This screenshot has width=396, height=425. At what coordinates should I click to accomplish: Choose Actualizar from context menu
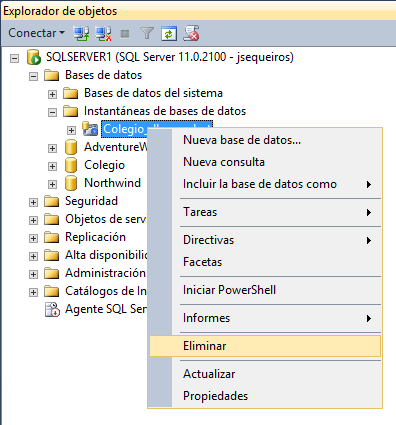point(265,374)
